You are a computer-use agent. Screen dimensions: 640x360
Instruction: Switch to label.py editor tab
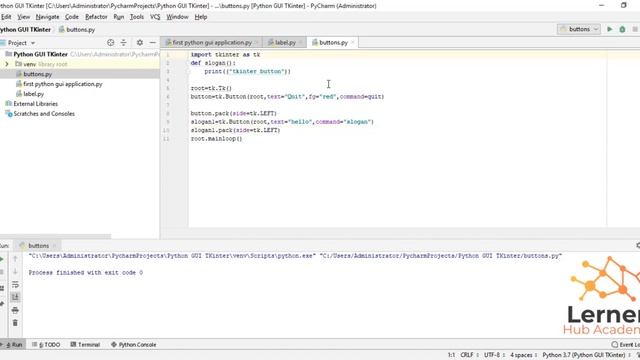click(284, 42)
